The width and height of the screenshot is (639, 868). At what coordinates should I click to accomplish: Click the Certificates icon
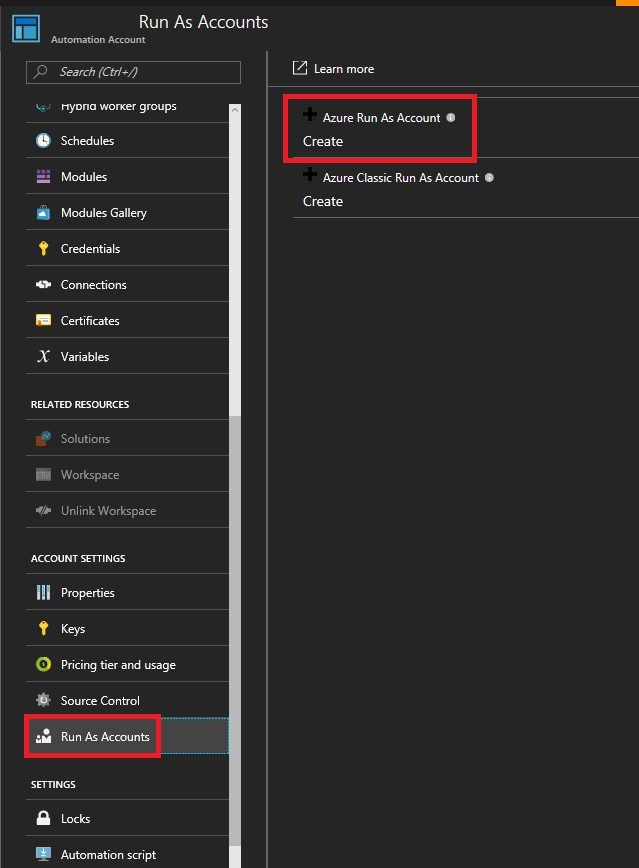point(43,321)
